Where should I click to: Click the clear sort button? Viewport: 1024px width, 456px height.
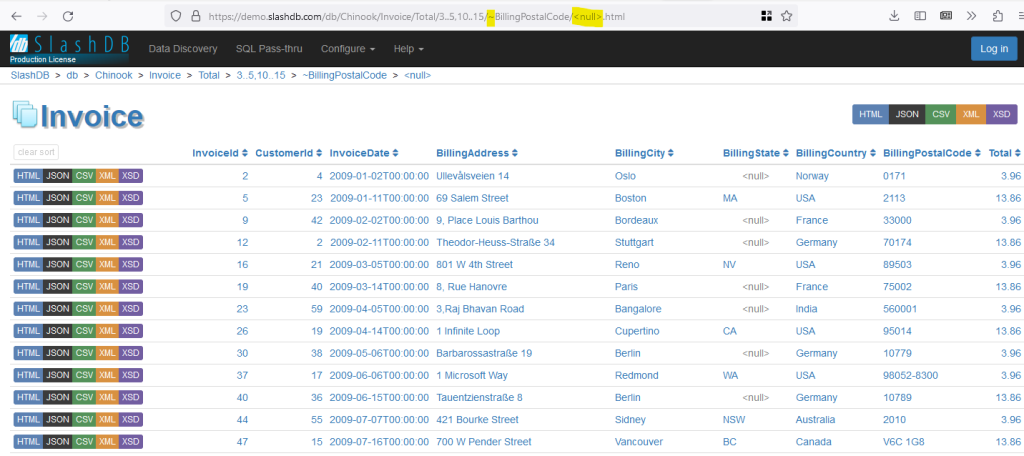[x=36, y=152]
